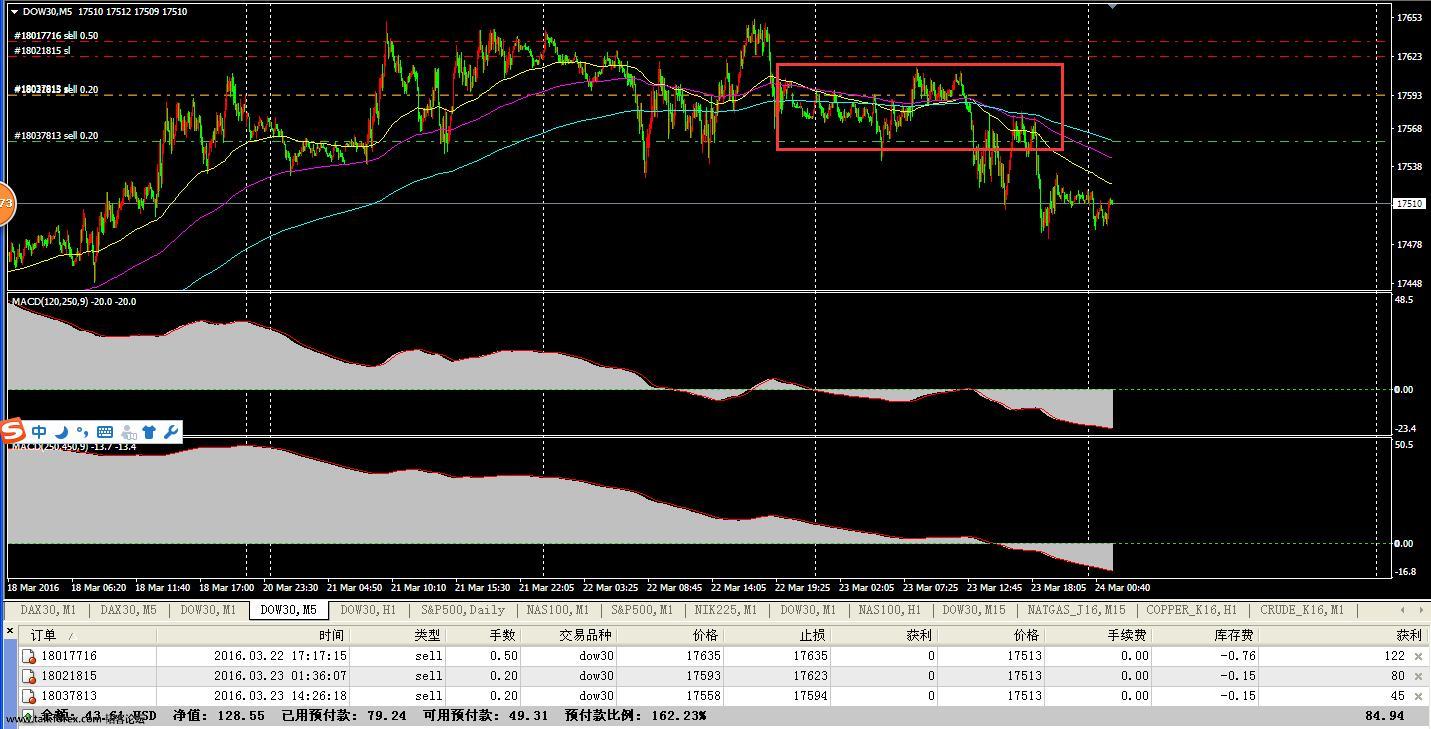
Task: Click the 可用预付款: 49.31 free margin text
Action: [486, 716]
